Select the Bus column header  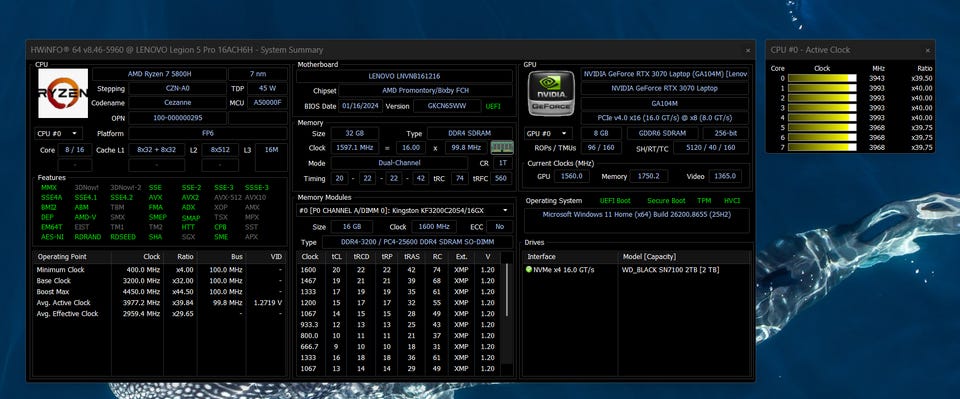click(x=222, y=257)
